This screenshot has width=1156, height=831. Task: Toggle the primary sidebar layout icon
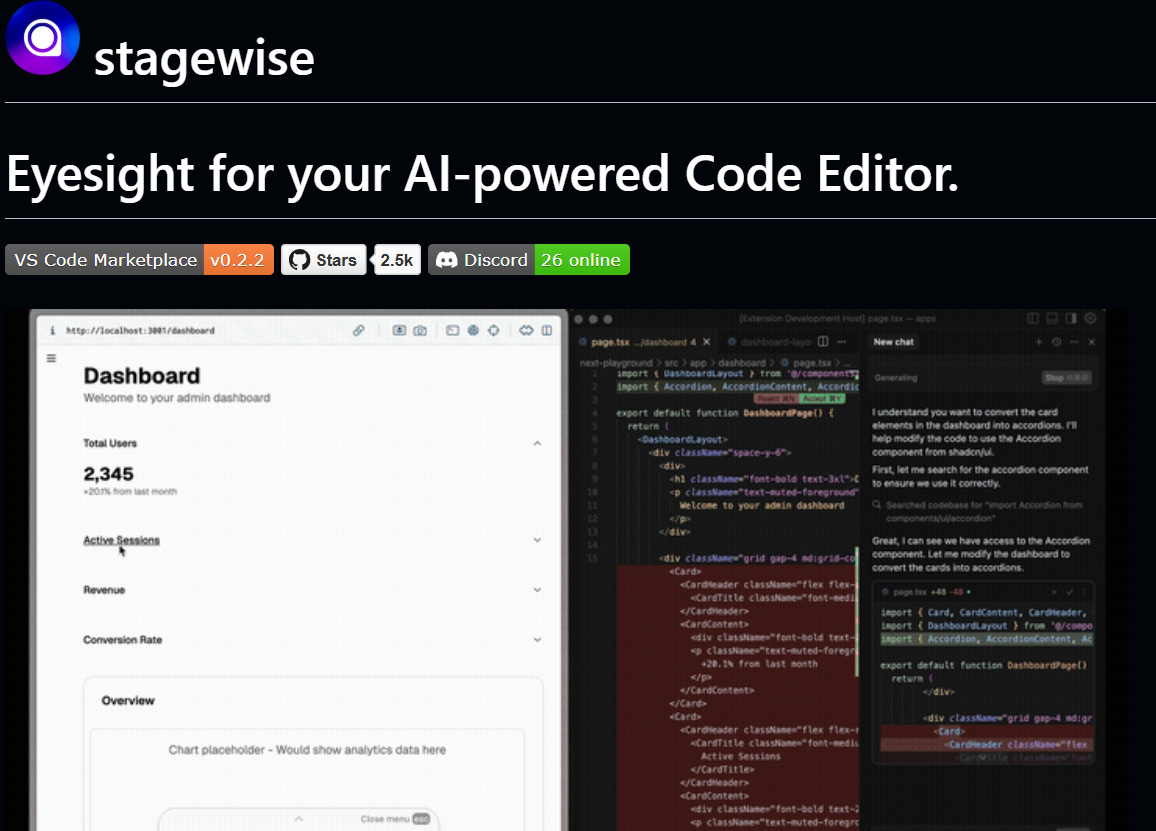pyautogui.click(x=1033, y=319)
